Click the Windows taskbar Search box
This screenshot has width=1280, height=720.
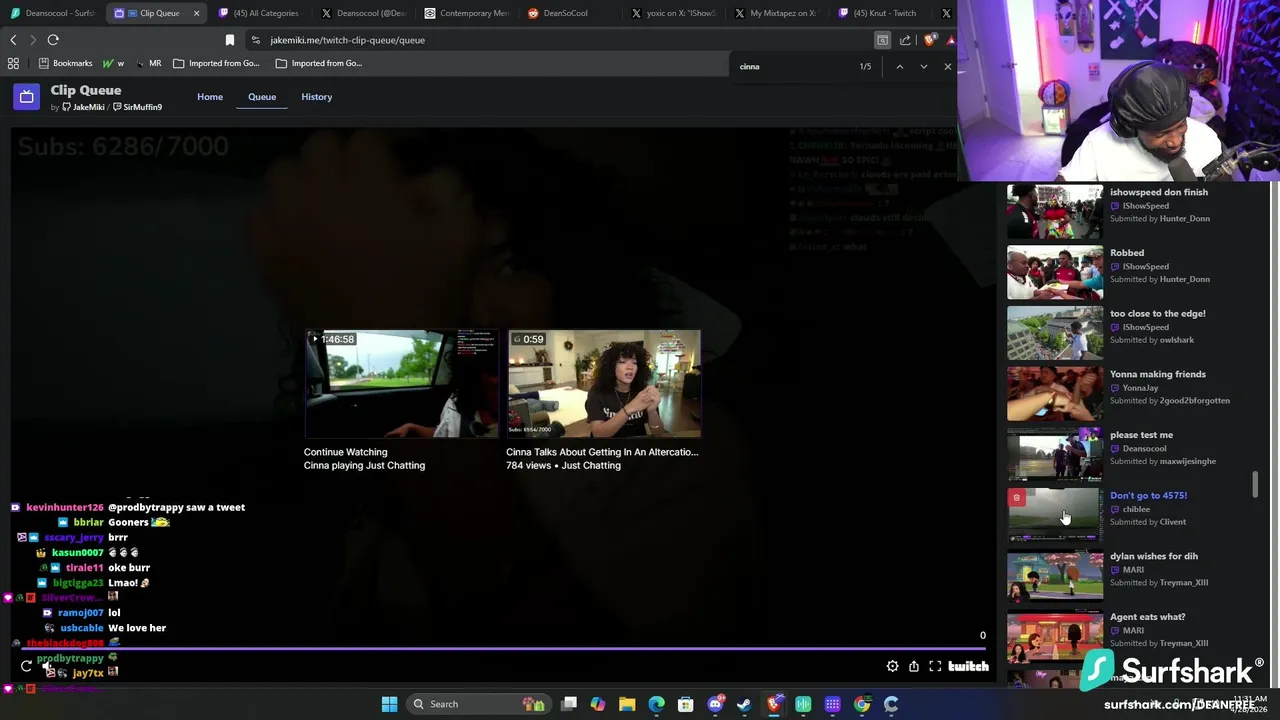click(478, 704)
